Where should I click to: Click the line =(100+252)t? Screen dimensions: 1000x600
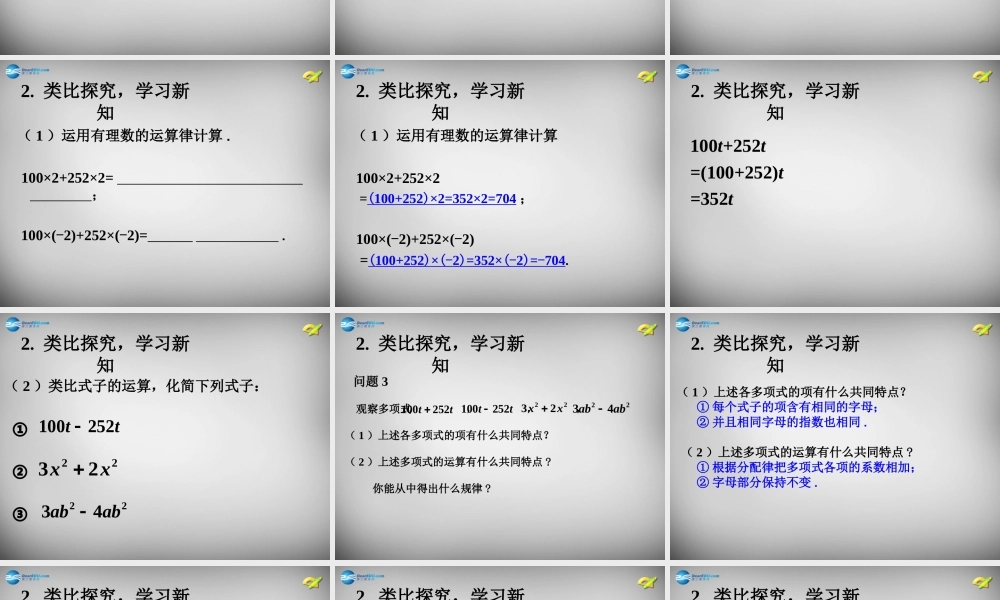pos(737,173)
